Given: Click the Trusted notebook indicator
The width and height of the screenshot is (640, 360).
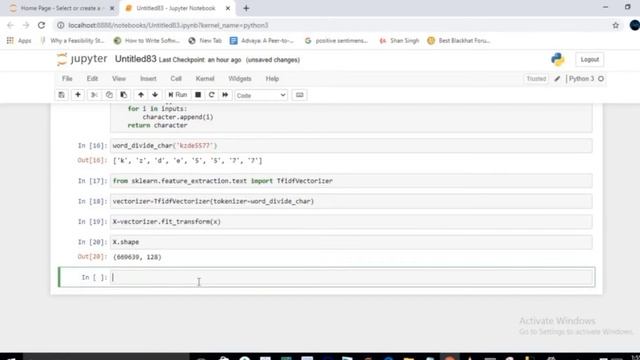Looking at the screenshot, I should tap(536, 79).
